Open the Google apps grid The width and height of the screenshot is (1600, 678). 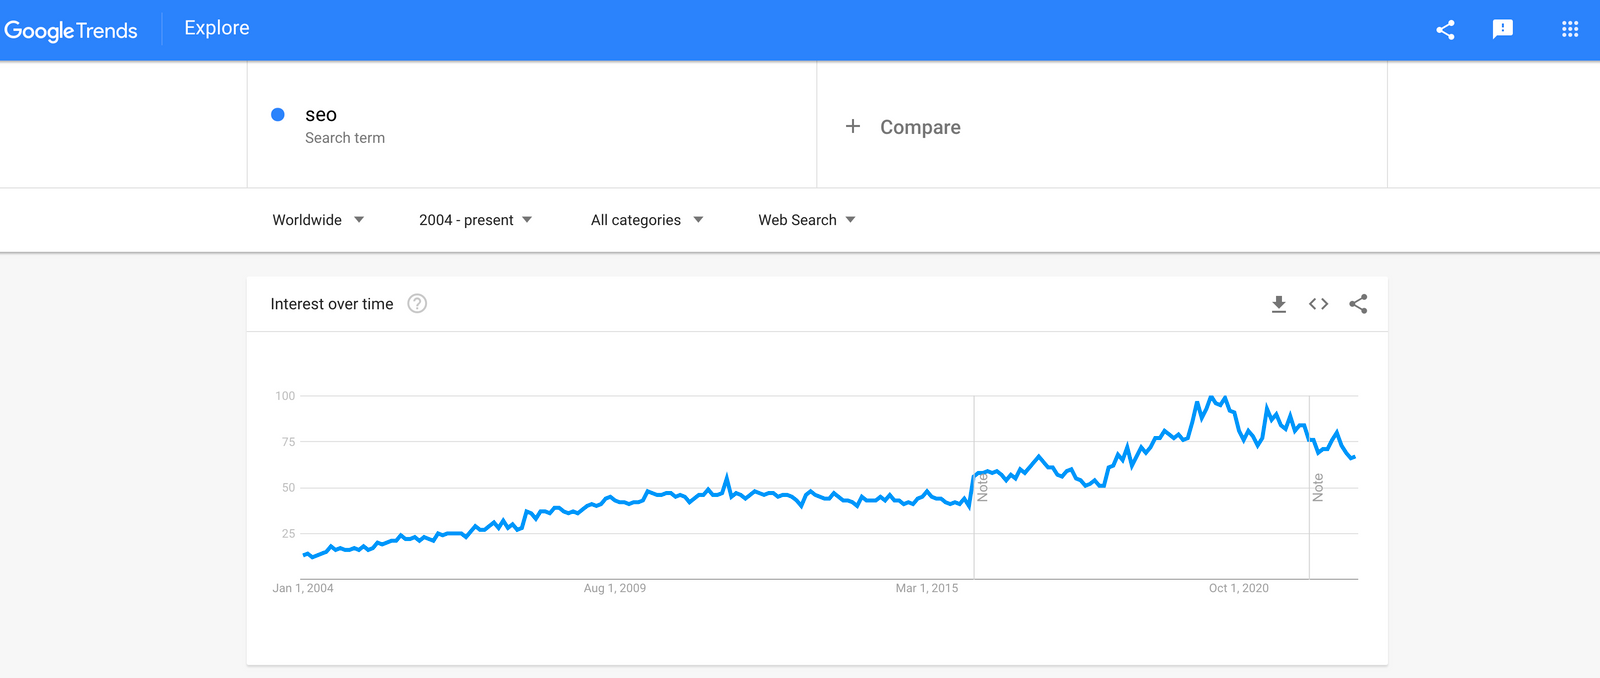click(1570, 30)
